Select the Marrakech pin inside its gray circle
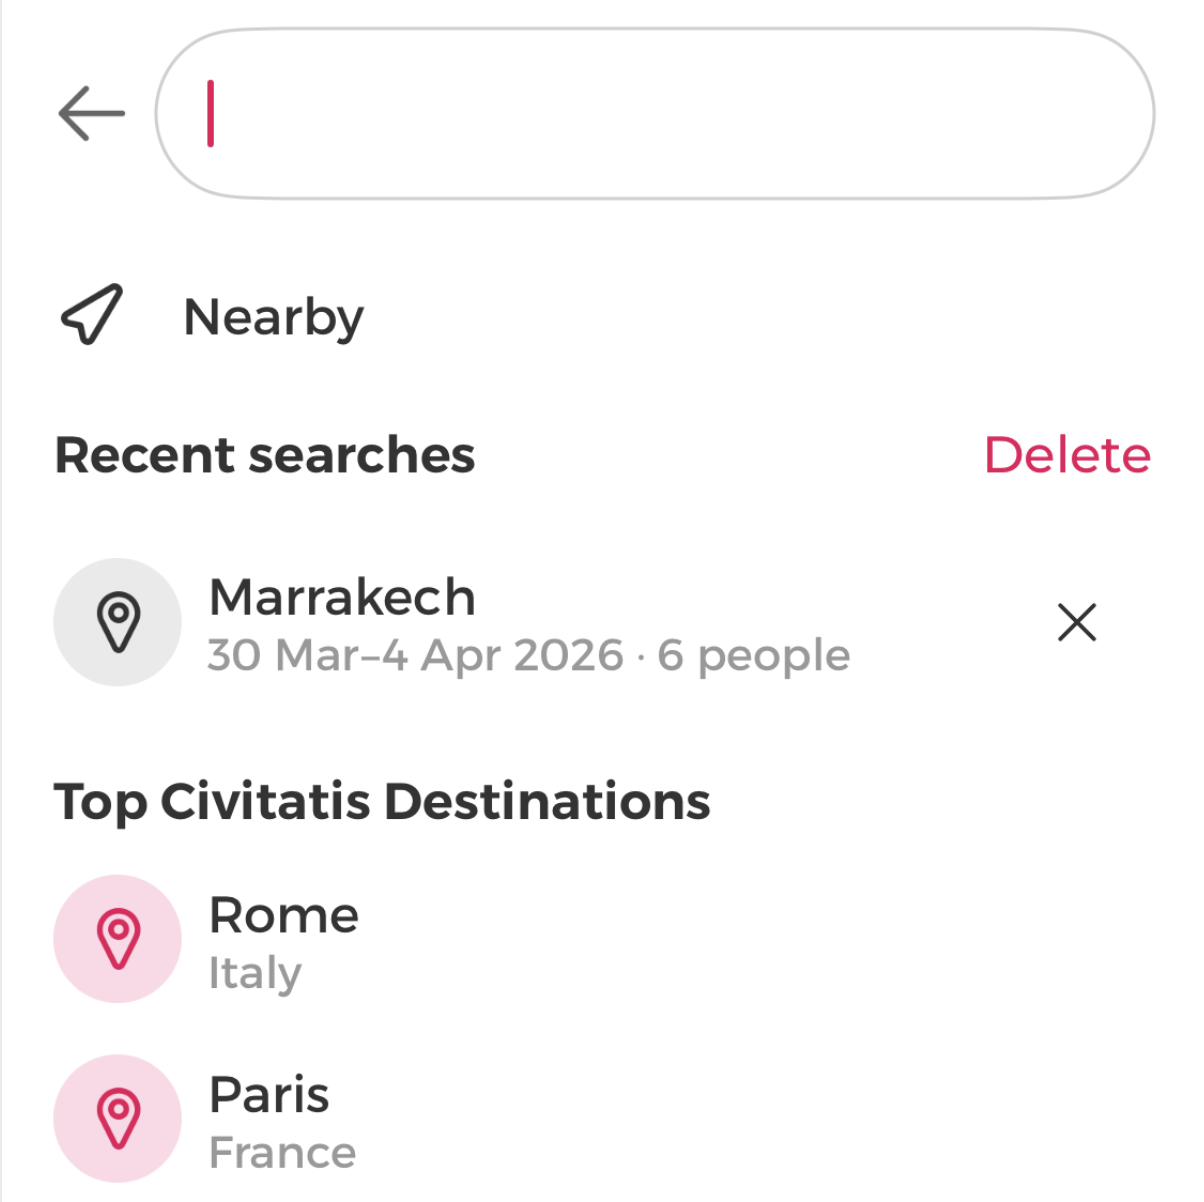The image size is (1204, 1202). click(117, 622)
